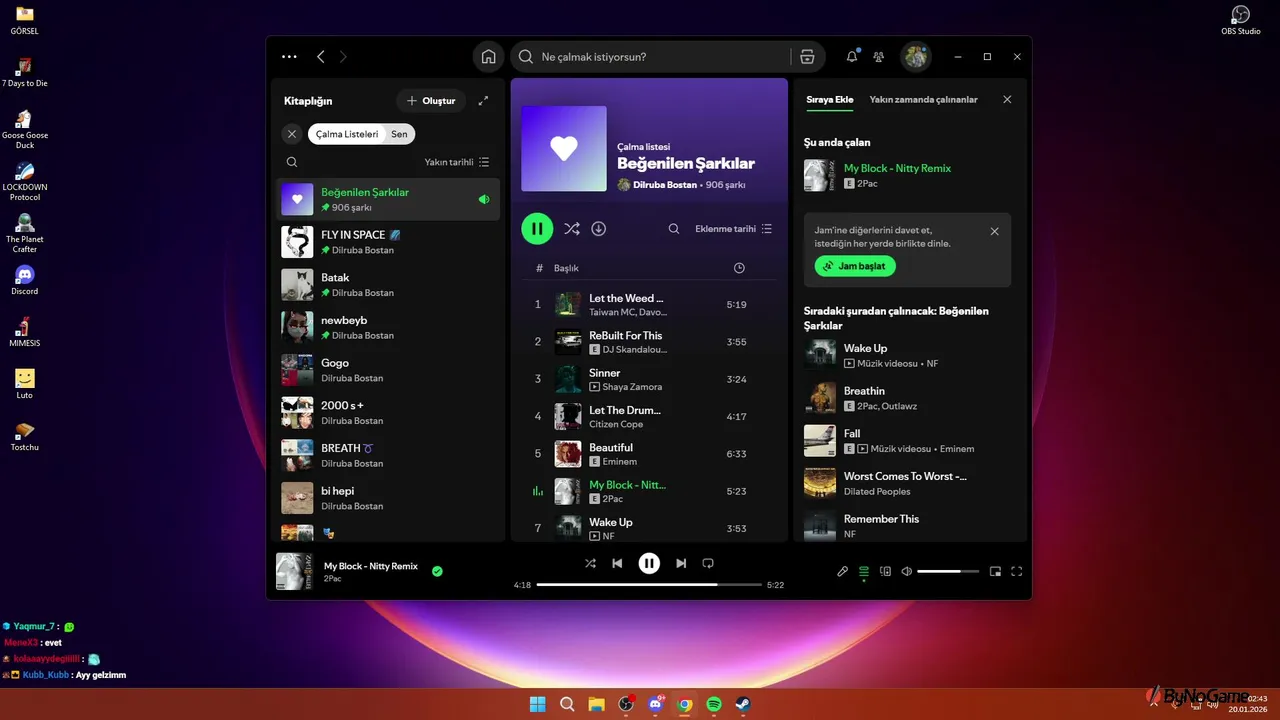Expand library with the arrows icon
This screenshot has height=720, width=1280.
484,101
